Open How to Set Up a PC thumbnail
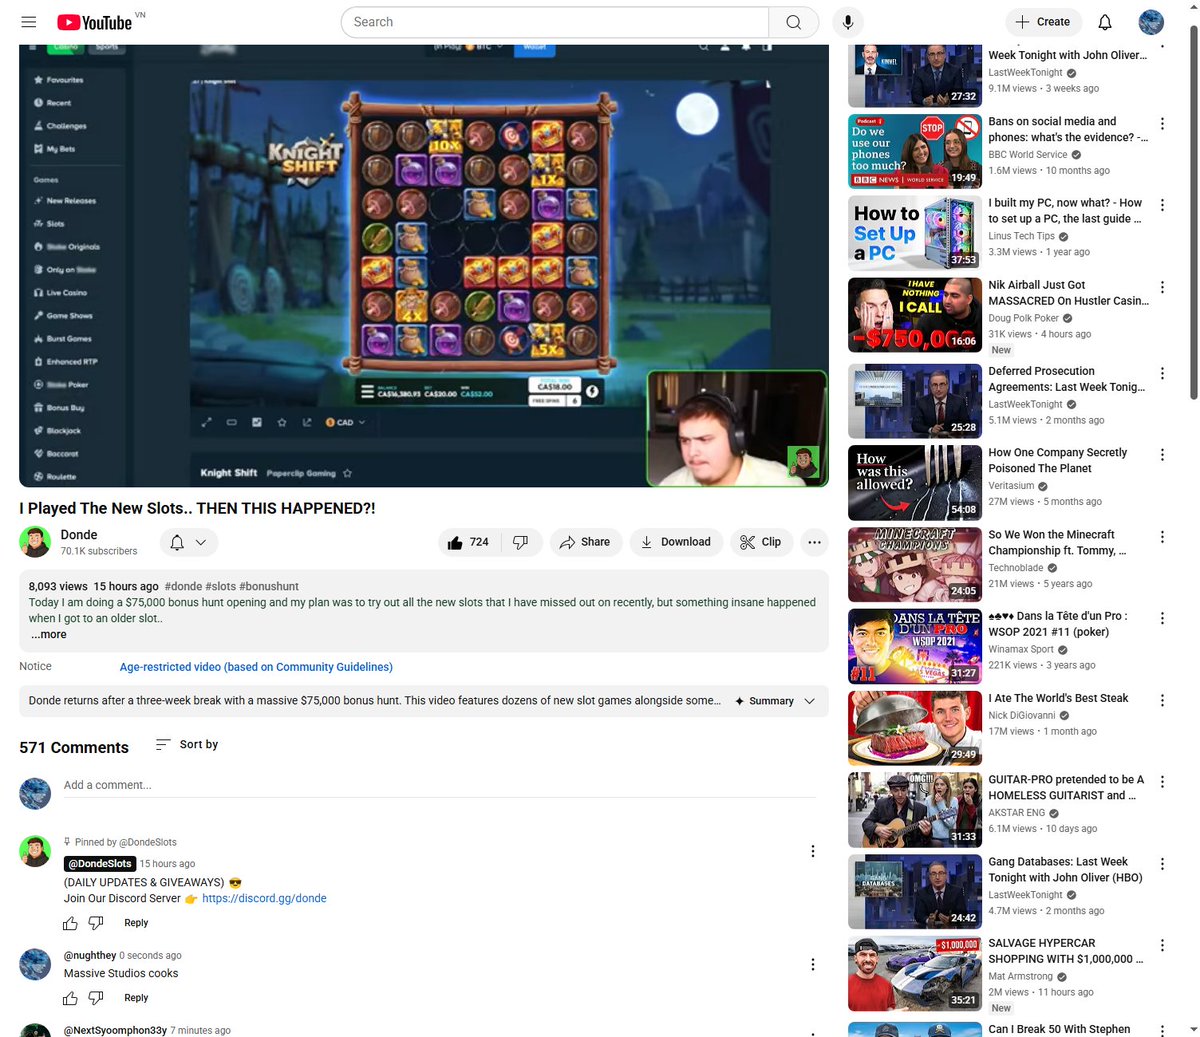Viewport: 1200px width, 1037px height. [915, 233]
